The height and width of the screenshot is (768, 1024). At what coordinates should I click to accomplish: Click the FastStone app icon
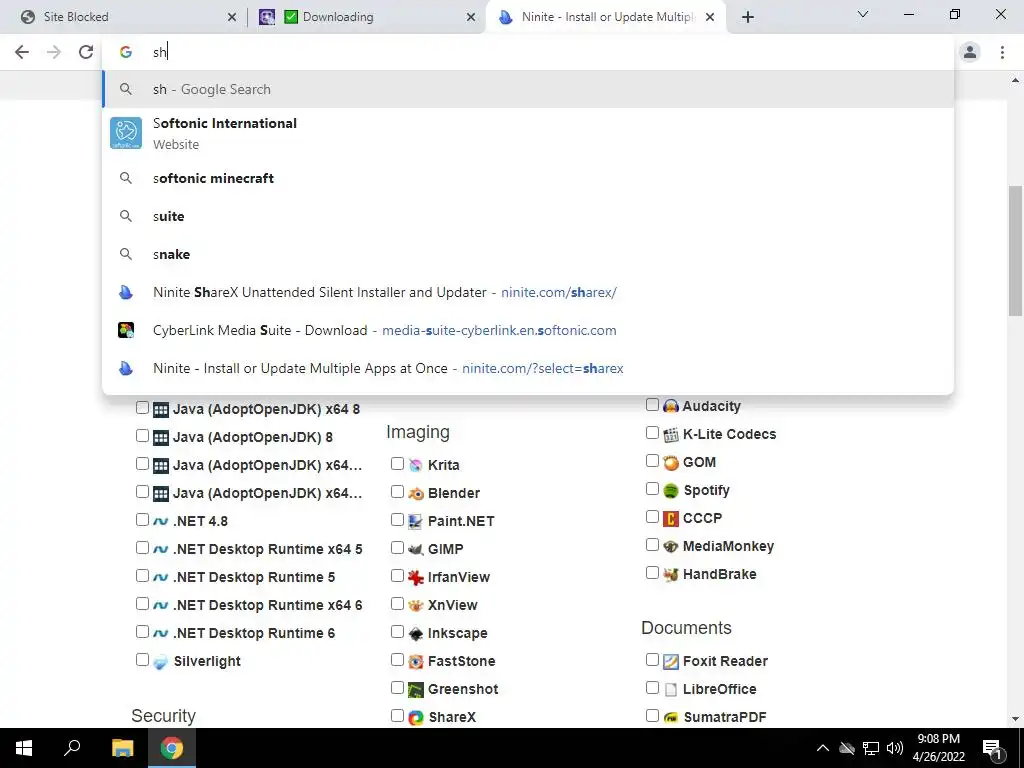tap(415, 662)
